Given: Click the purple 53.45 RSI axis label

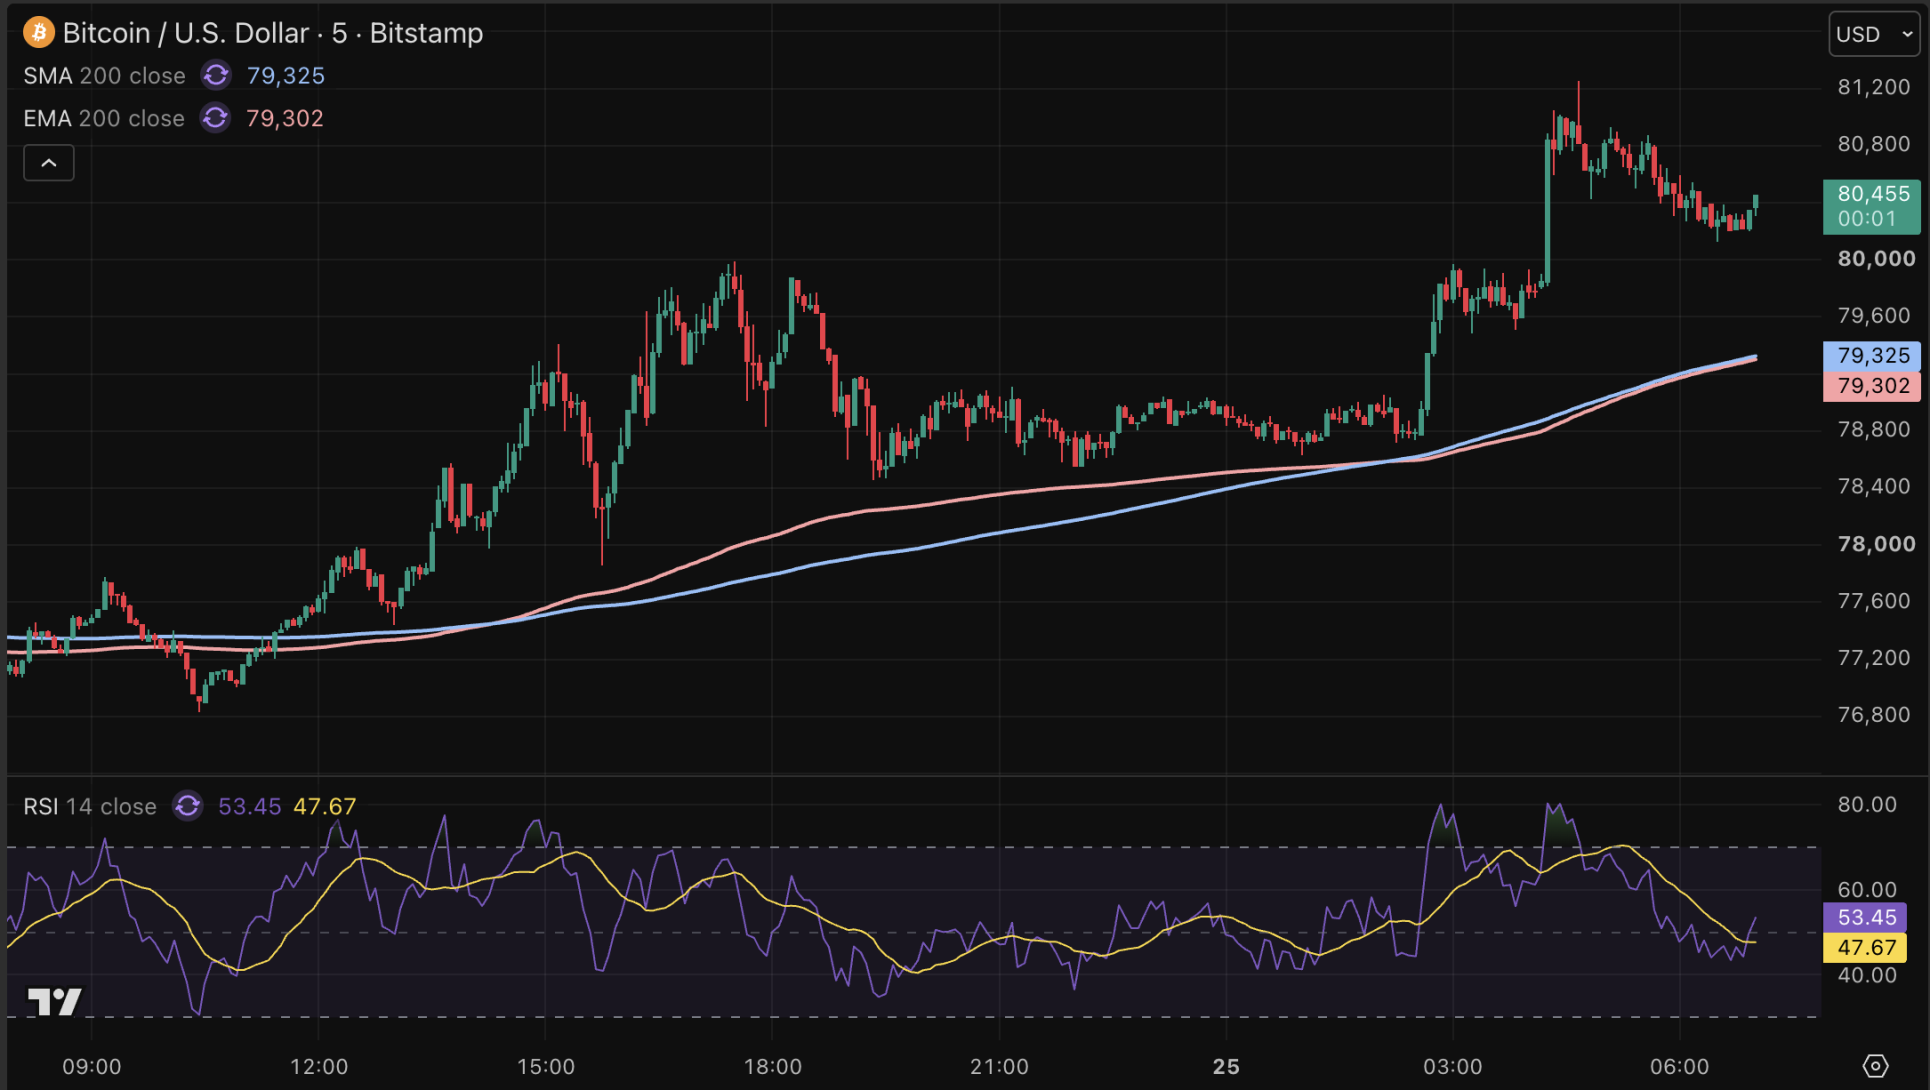Looking at the screenshot, I should coord(1867,917).
